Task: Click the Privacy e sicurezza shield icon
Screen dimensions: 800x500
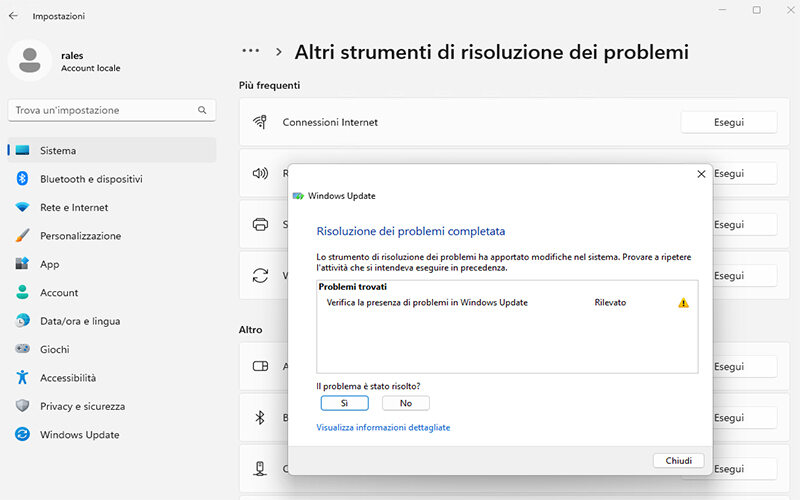Action: coord(22,406)
